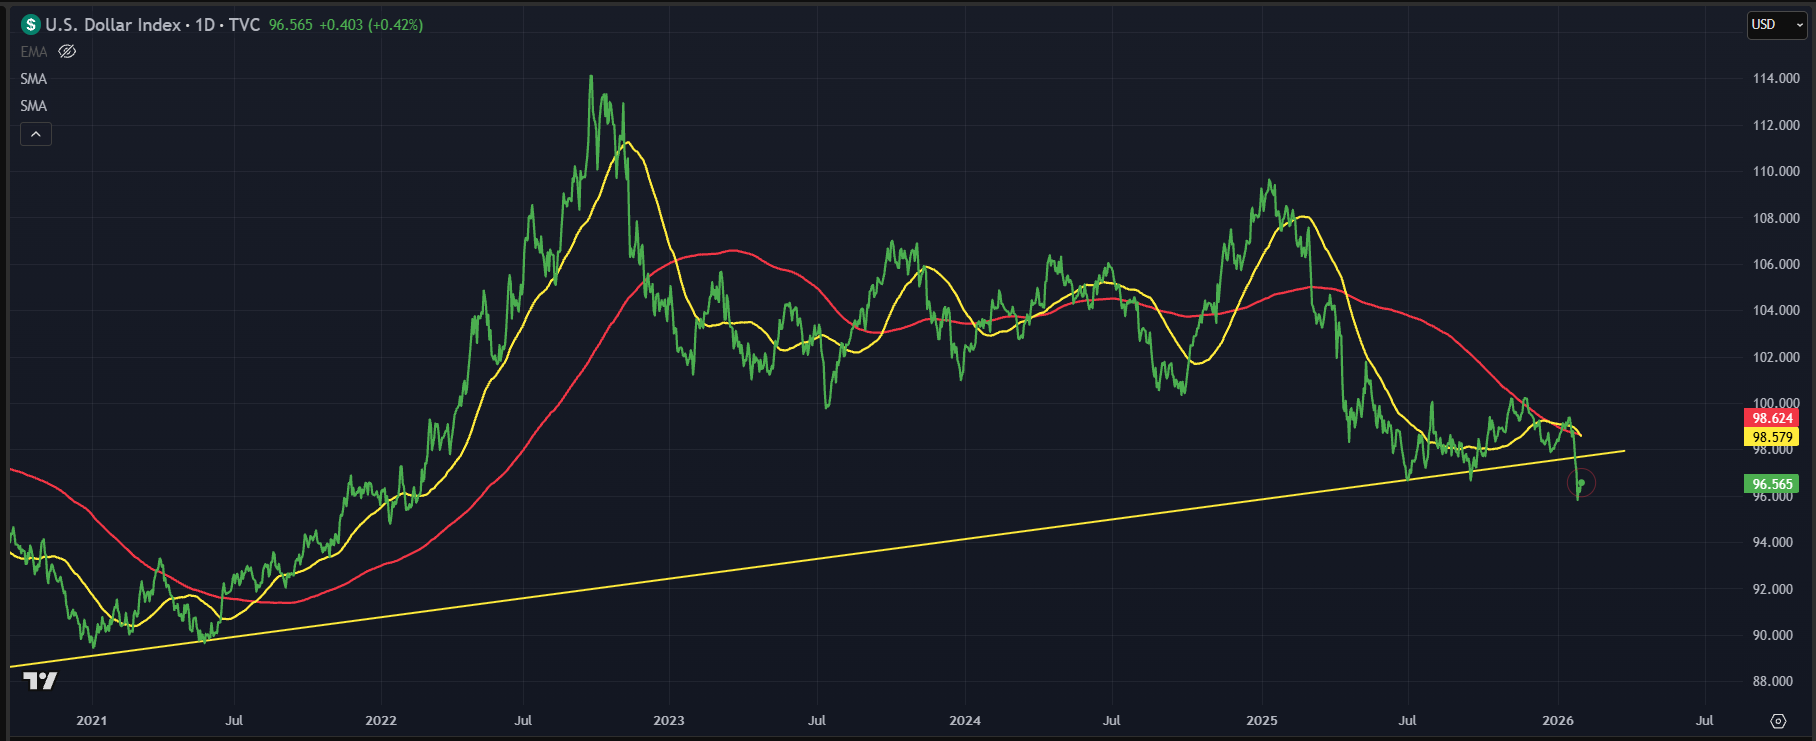The height and width of the screenshot is (741, 1816).
Task: Click the 114.000 level on price scale
Action: pyautogui.click(x=1775, y=79)
